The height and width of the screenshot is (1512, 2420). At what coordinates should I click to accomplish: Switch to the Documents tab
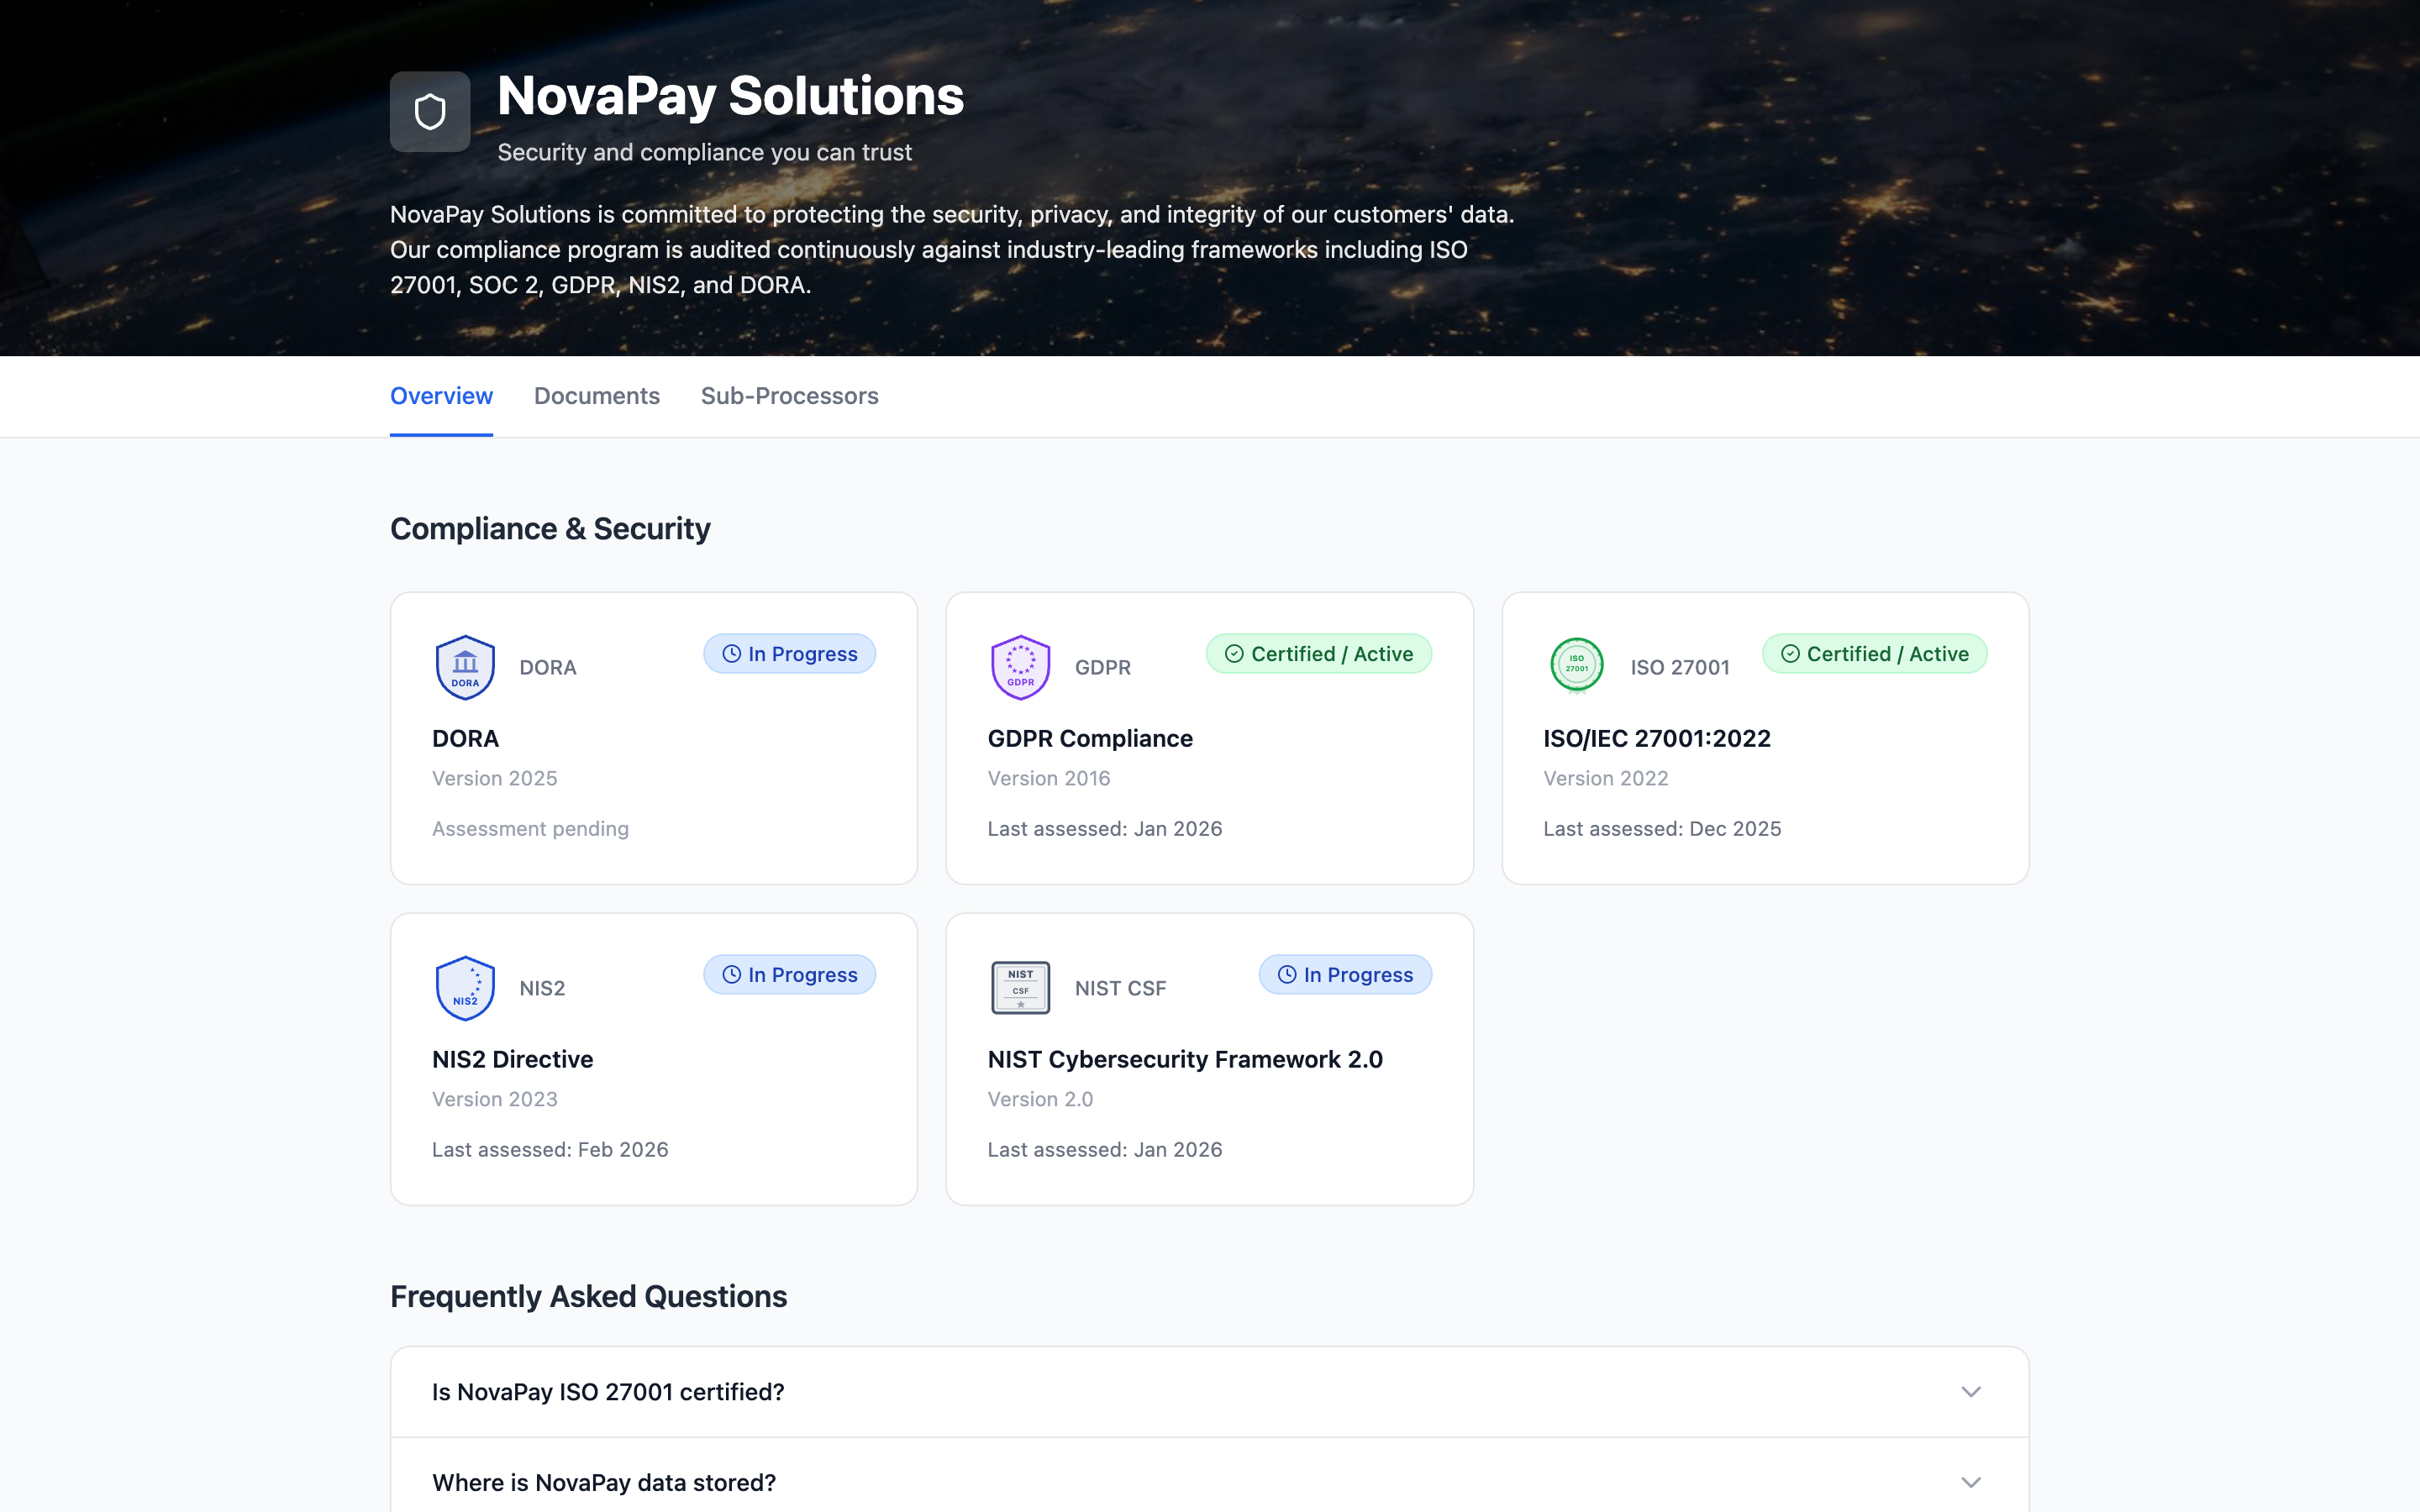[x=596, y=396]
